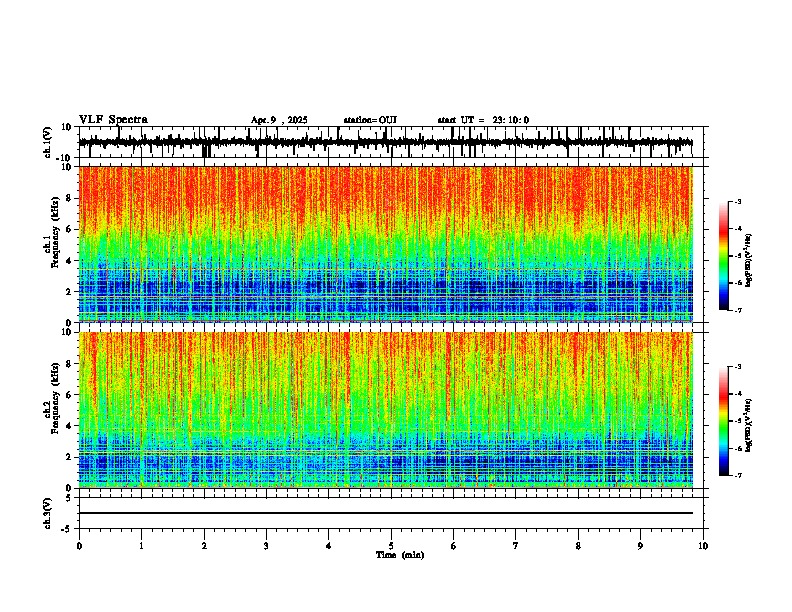Click the ch.2 frequency spectrogram panel

[385, 410]
